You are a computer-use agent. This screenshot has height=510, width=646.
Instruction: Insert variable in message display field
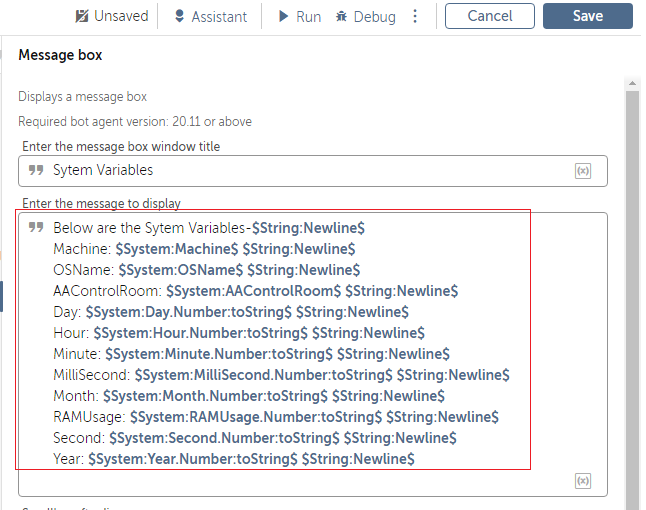[583, 481]
